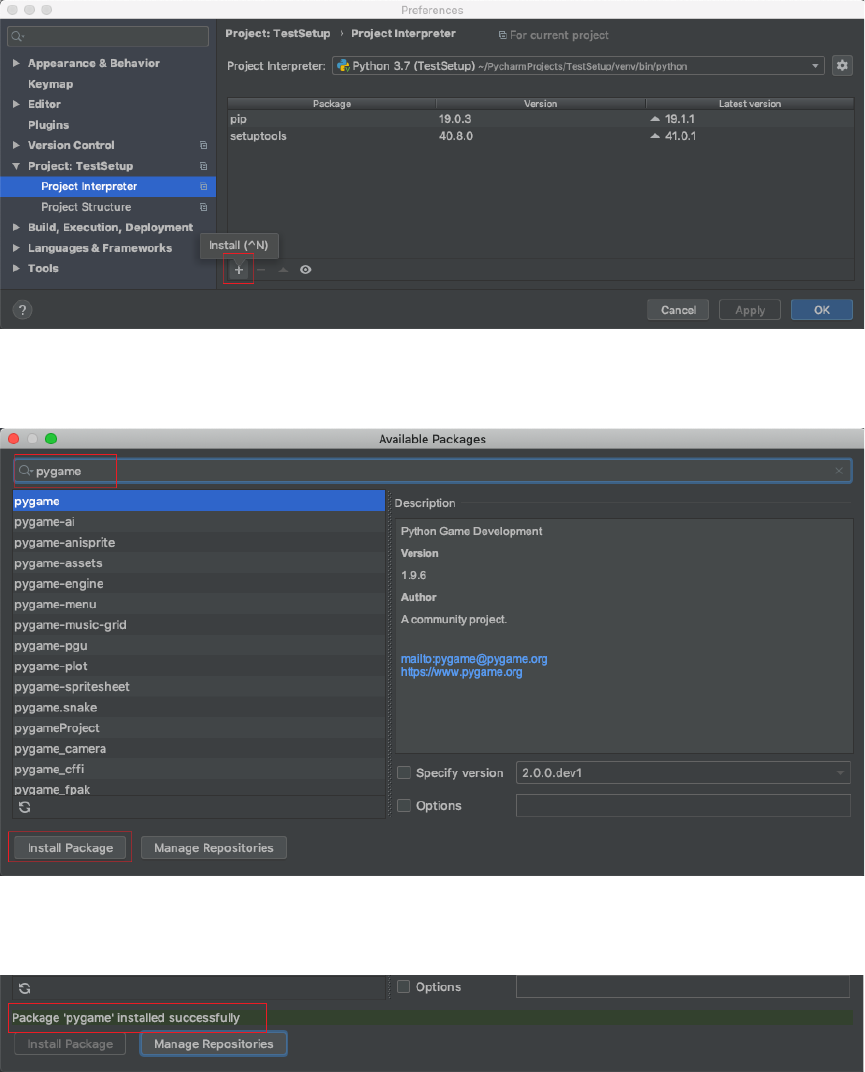Screen dimensions: 865x1072
Task: Click the eye Show early releases icon
Action: click(x=306, y=270)
